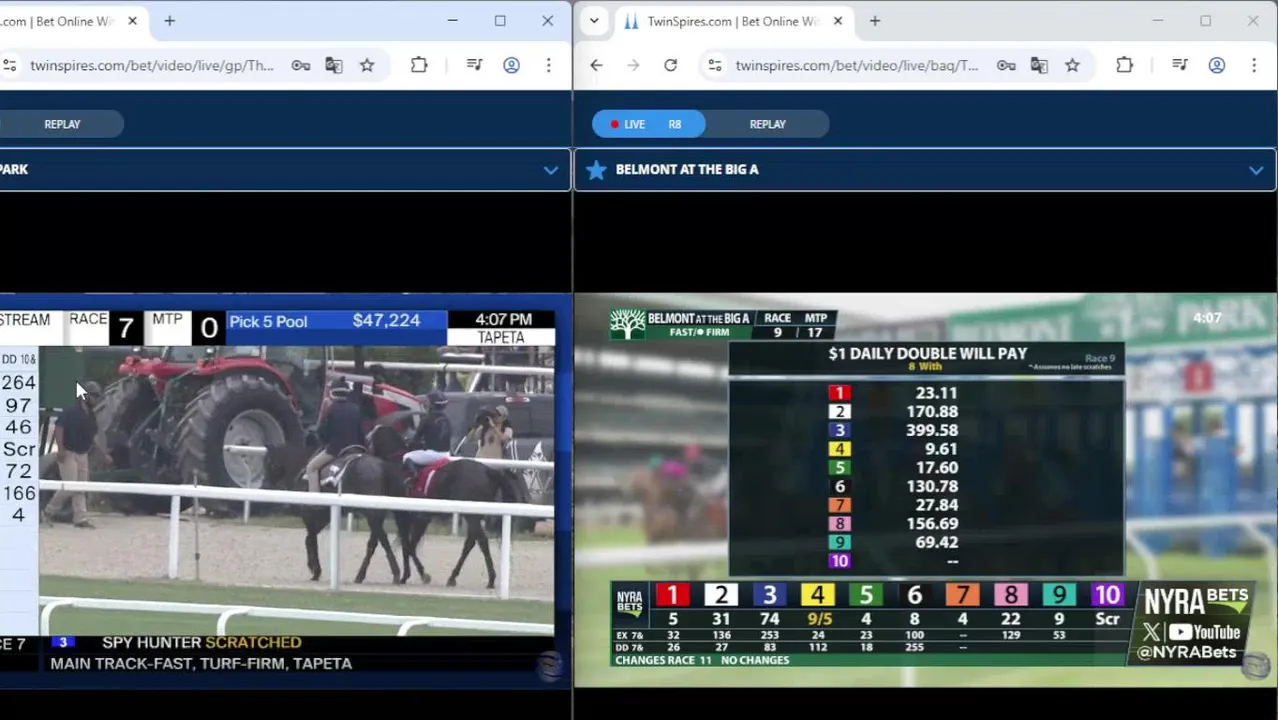Image resolution: width=1278 pixels, height=720 pixels.
Task: Click the right window URL address field
Action: tap(857, 65)
